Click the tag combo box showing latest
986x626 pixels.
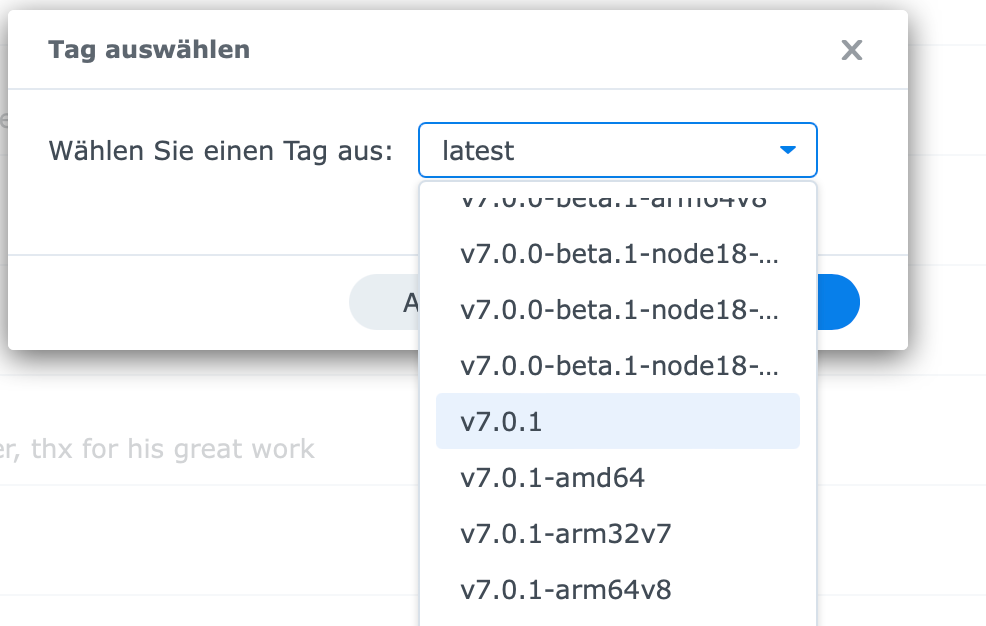point(600,150)
